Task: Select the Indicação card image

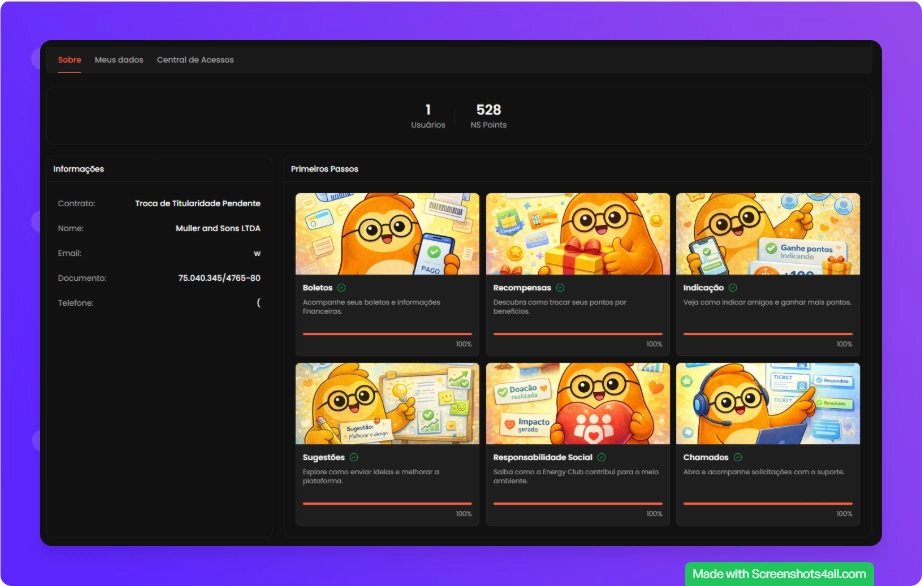Action: (x=767, y=234)
